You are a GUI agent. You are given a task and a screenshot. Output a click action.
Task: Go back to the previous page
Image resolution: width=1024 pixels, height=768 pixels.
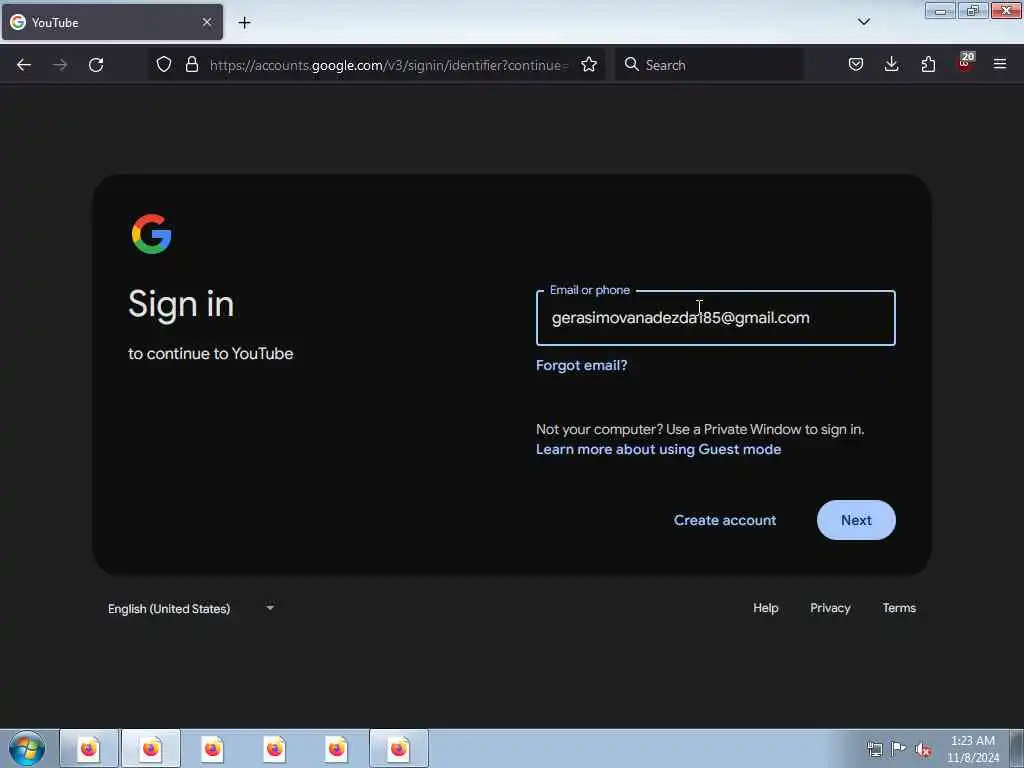click(24, 65)
